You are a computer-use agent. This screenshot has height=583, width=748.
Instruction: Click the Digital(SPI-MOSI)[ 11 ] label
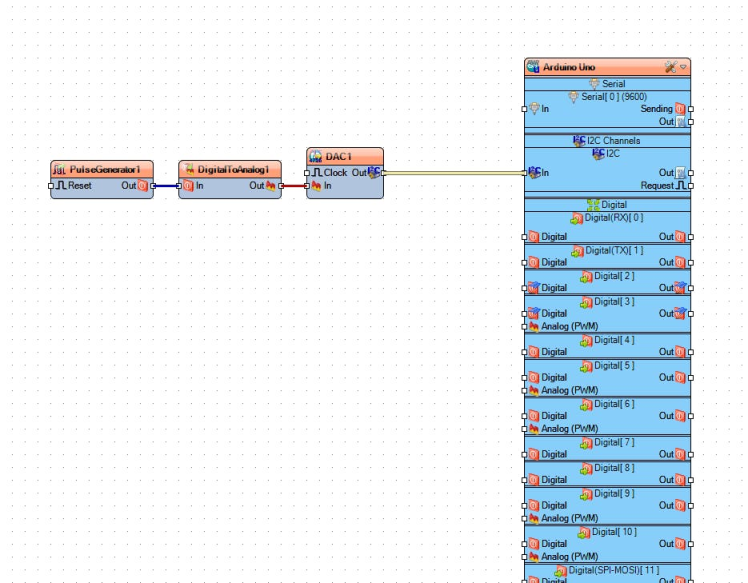[614, 570]
